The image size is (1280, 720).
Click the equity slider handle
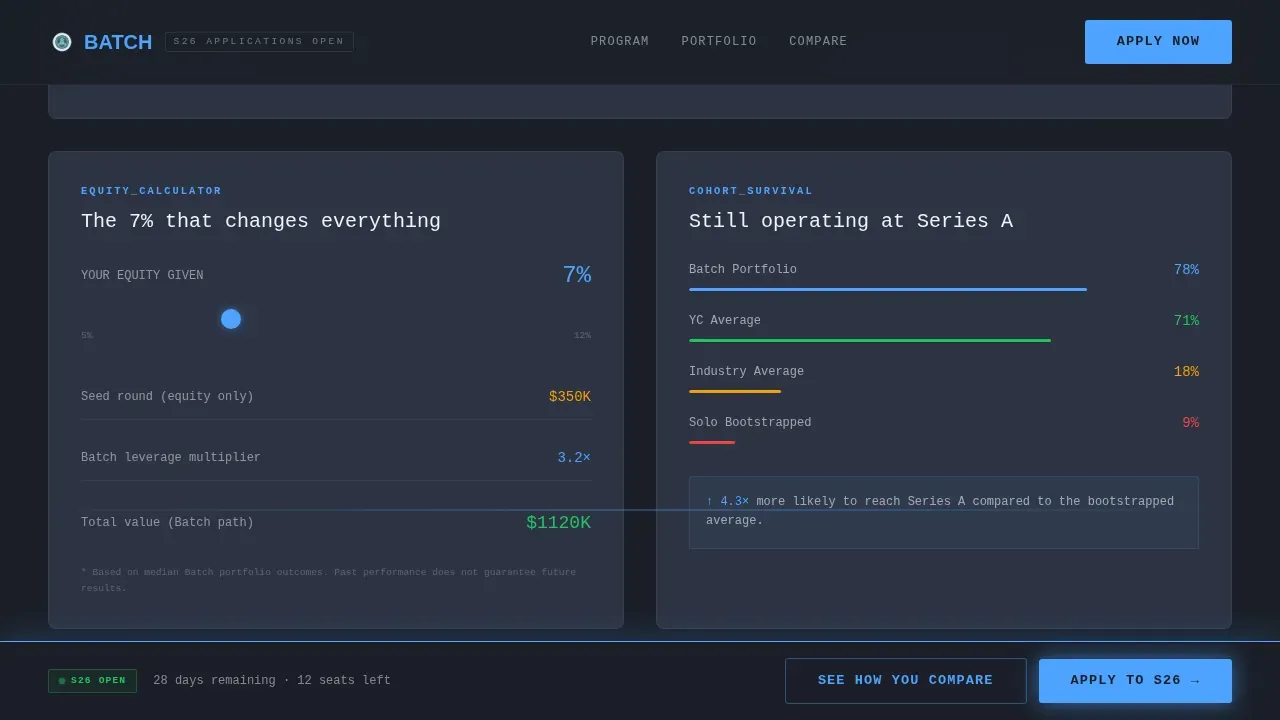[x=231, y=319]
